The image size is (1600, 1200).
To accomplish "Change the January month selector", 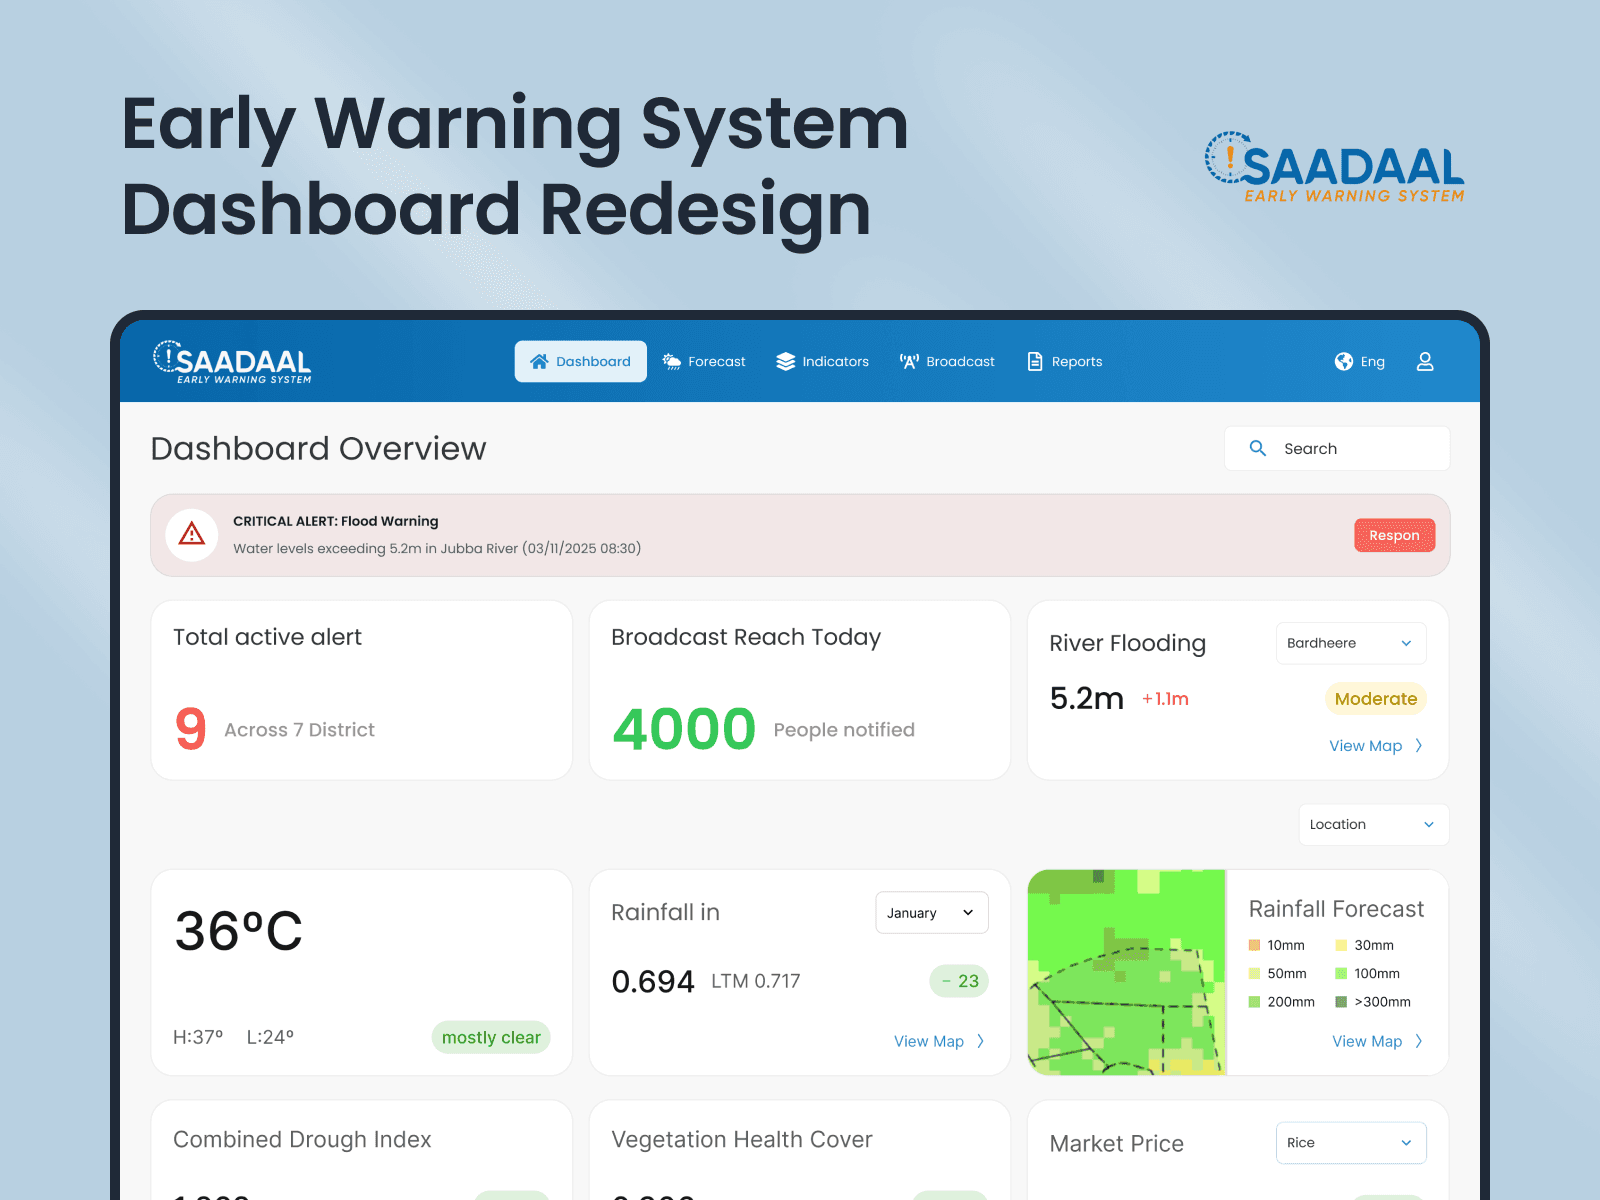I will point(931,912).
